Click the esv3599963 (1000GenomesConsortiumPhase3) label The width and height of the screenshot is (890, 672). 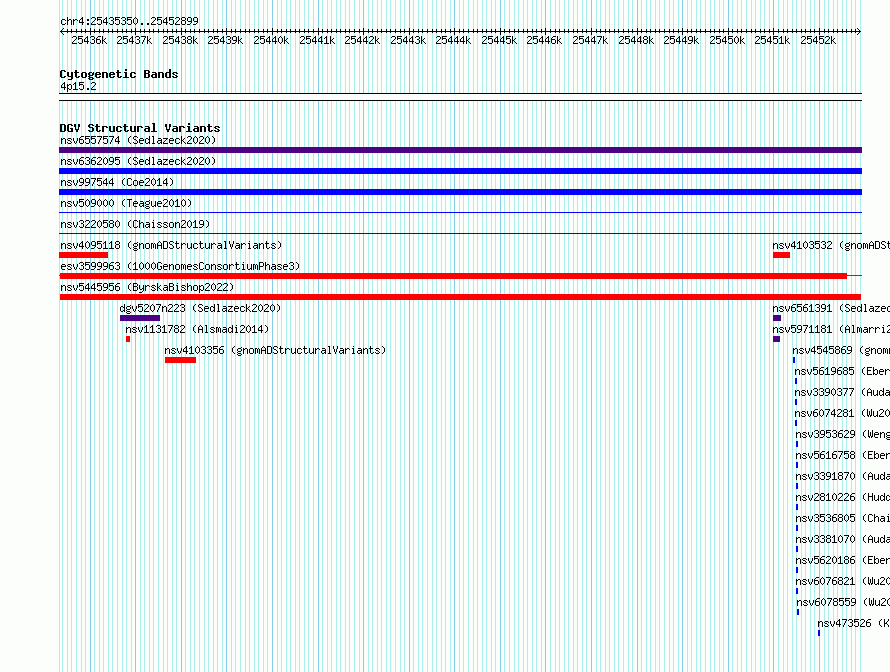tap(180, 266)
